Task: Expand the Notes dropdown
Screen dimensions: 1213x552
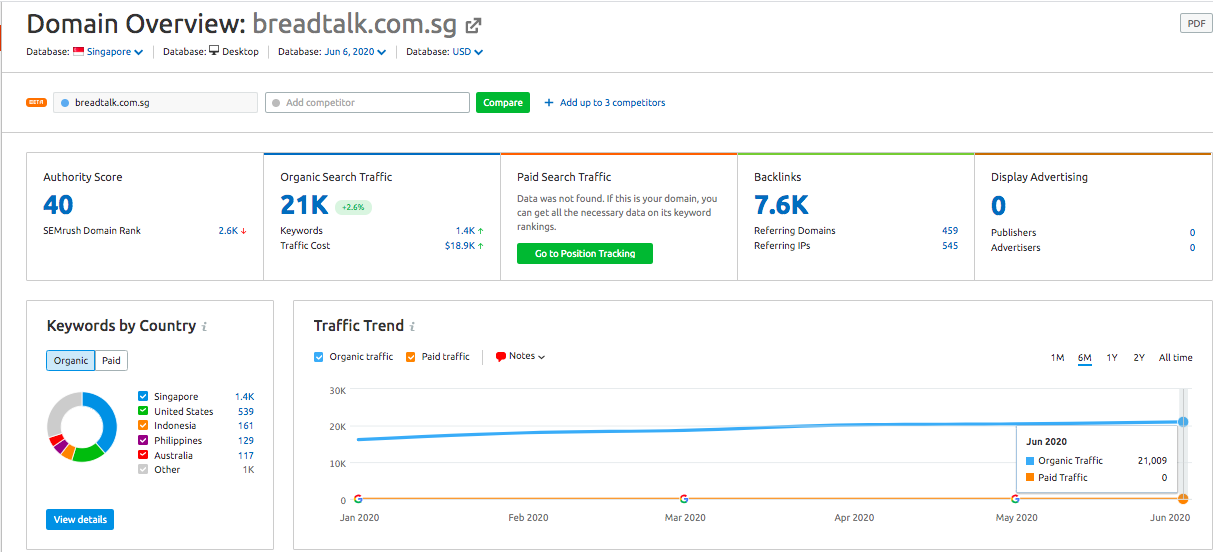Action: (527, 357)
